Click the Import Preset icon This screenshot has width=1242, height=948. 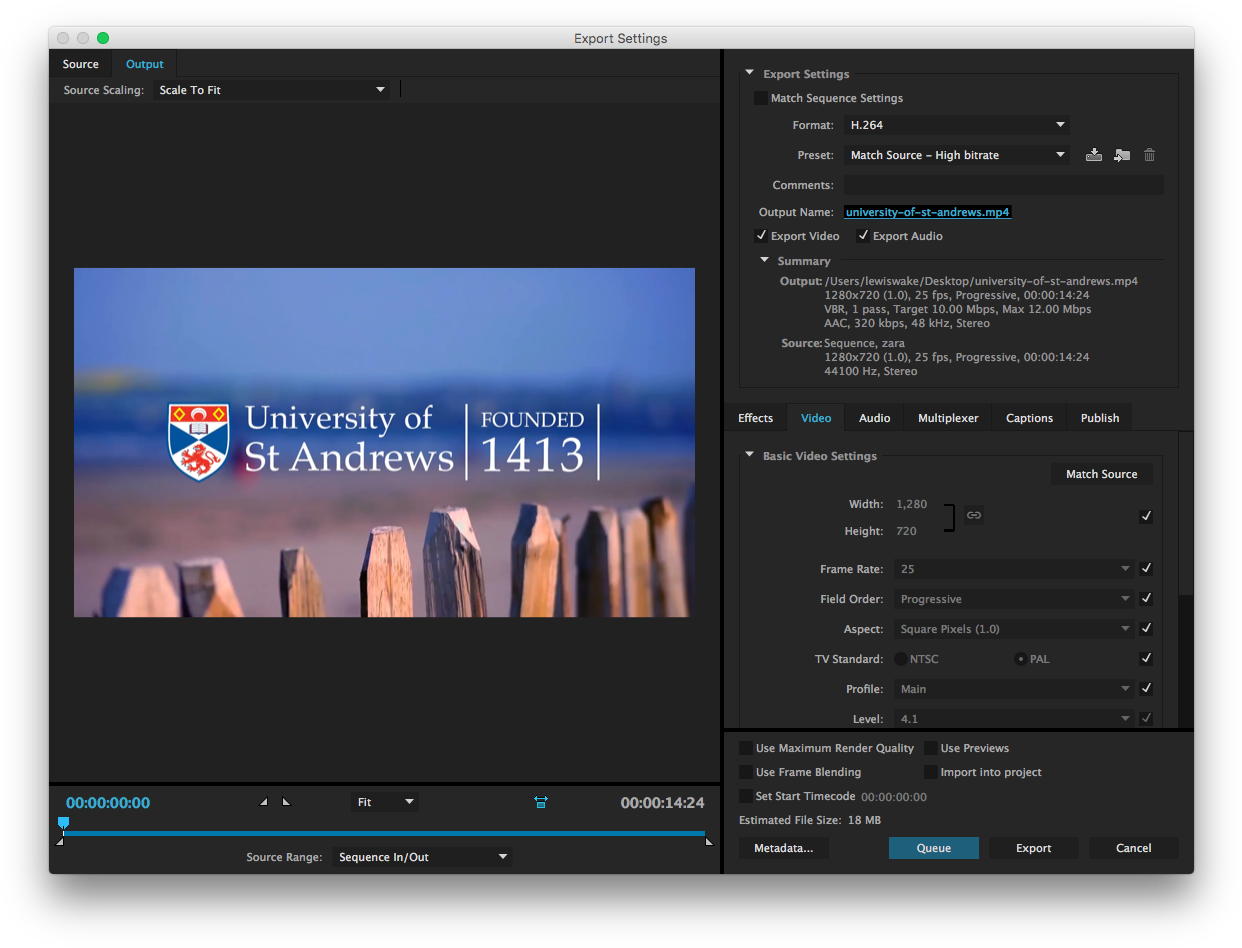point(1122,155)
